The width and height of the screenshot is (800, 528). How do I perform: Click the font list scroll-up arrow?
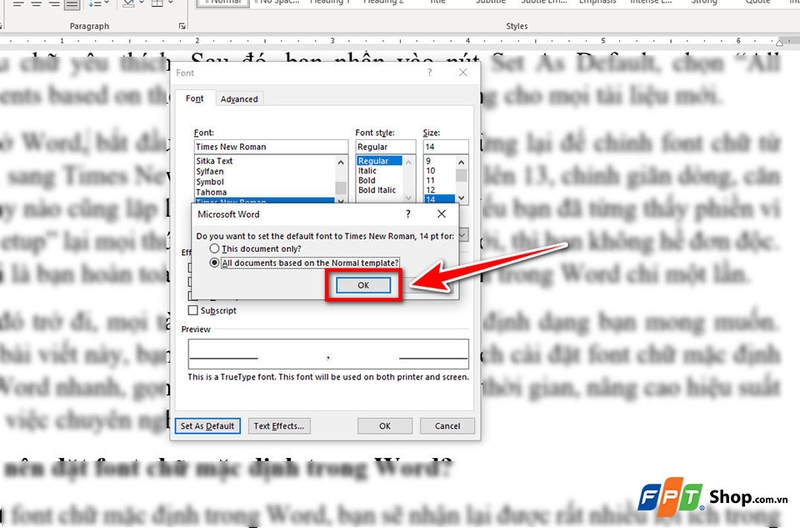[x=341, y=162]
